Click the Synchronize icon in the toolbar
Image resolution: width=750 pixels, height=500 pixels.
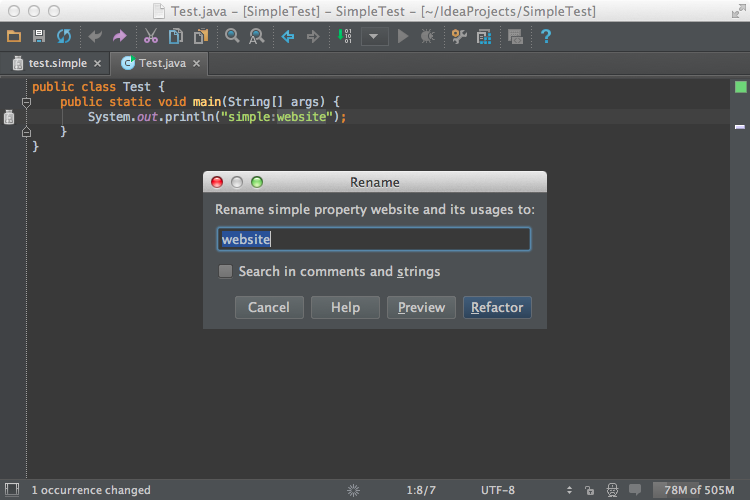63,37
